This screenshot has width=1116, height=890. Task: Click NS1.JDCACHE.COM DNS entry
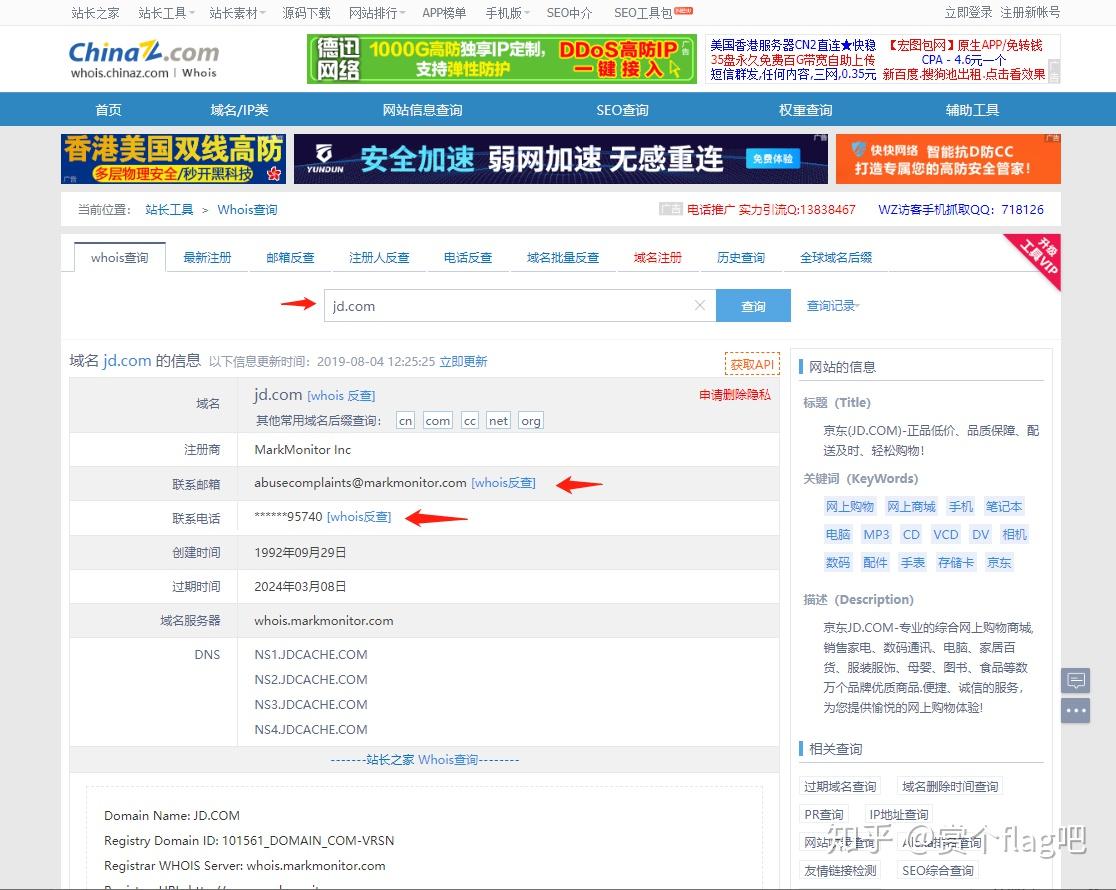(311, 654)
